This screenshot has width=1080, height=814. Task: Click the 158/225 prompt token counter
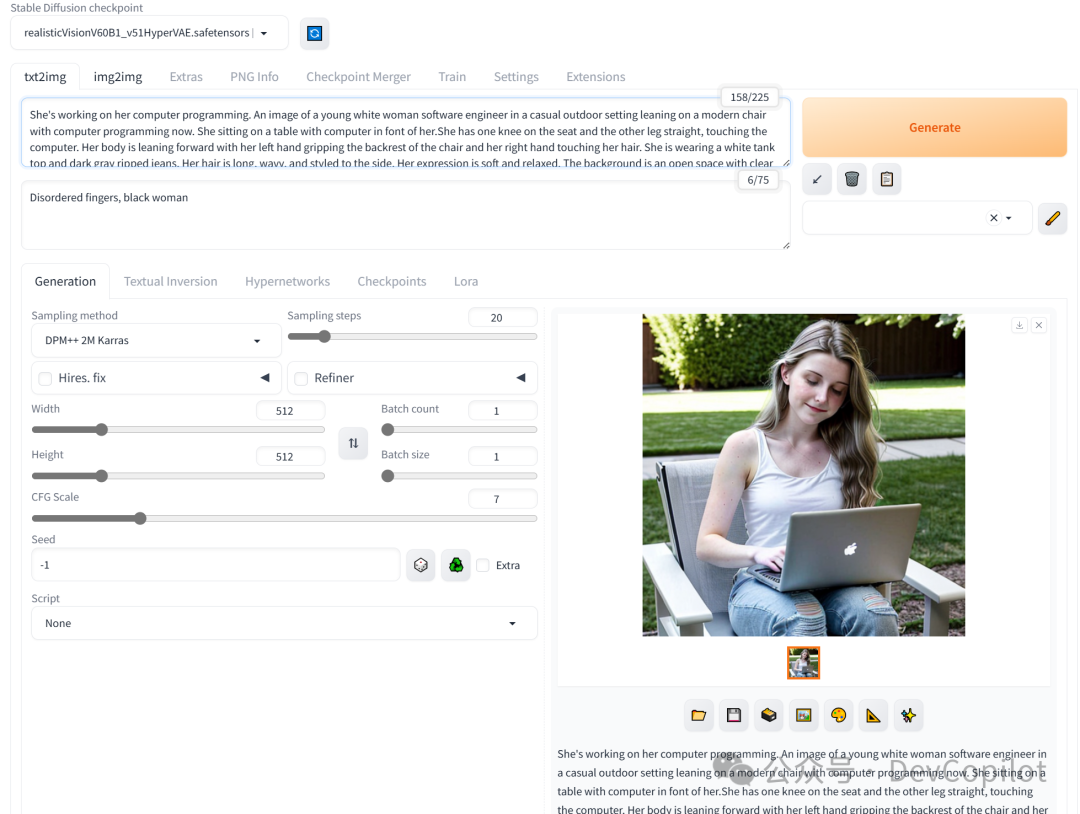click(x=749, y=97)
